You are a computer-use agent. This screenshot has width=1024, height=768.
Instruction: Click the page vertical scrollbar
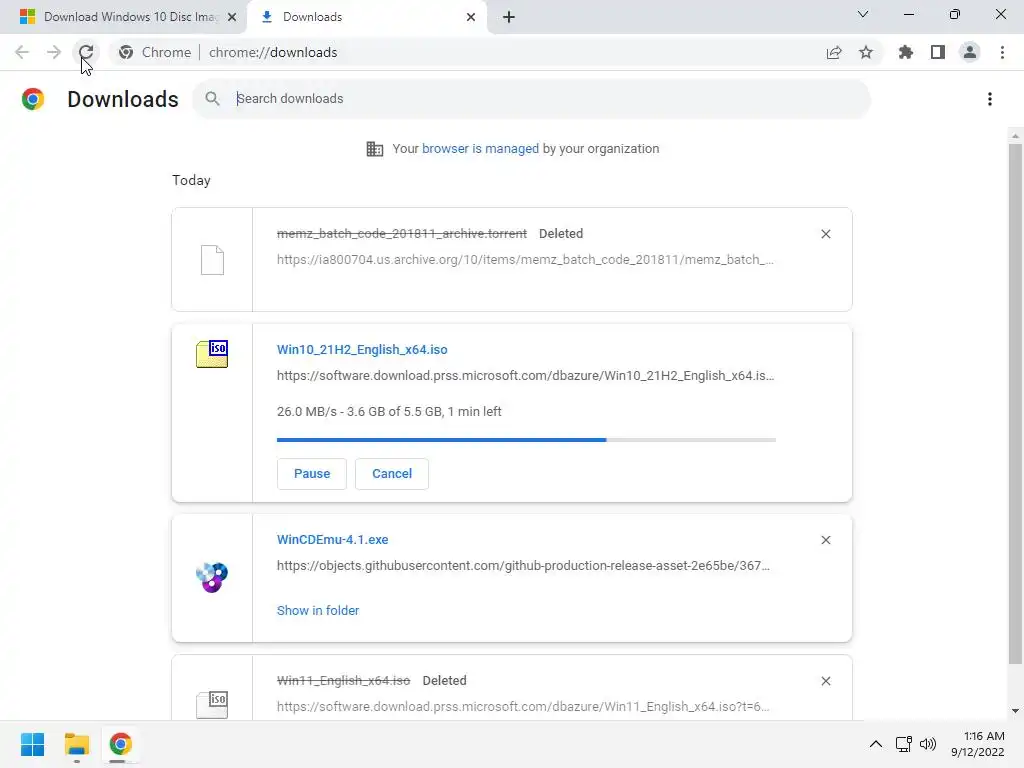pos(1015,404)
